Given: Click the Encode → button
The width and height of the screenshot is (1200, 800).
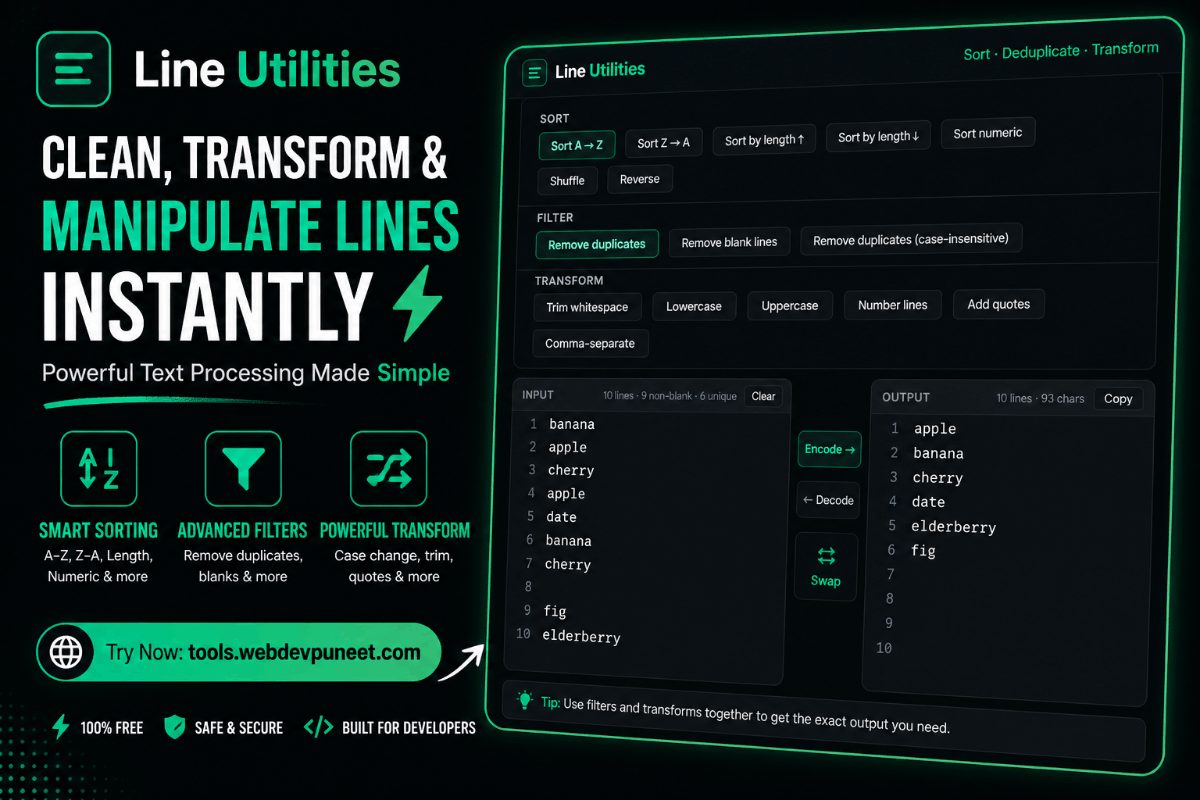Looking at the screenshot, I should (x=829, y=449).
